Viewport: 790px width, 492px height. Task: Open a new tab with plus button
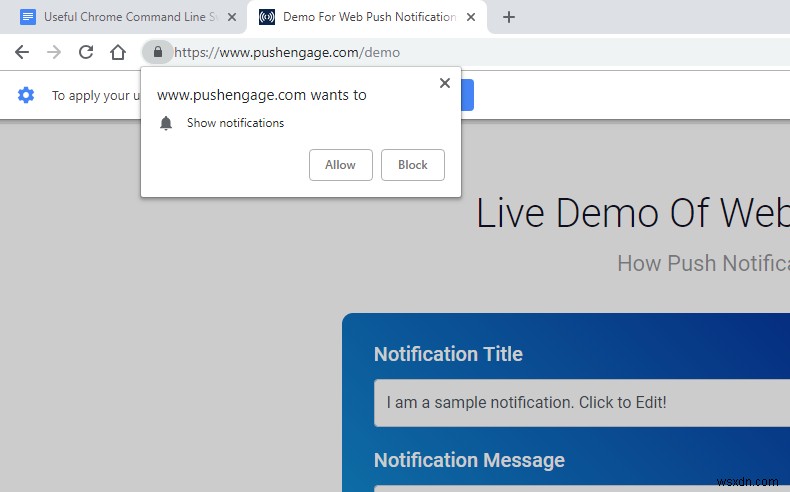click(x=509, y=17)
